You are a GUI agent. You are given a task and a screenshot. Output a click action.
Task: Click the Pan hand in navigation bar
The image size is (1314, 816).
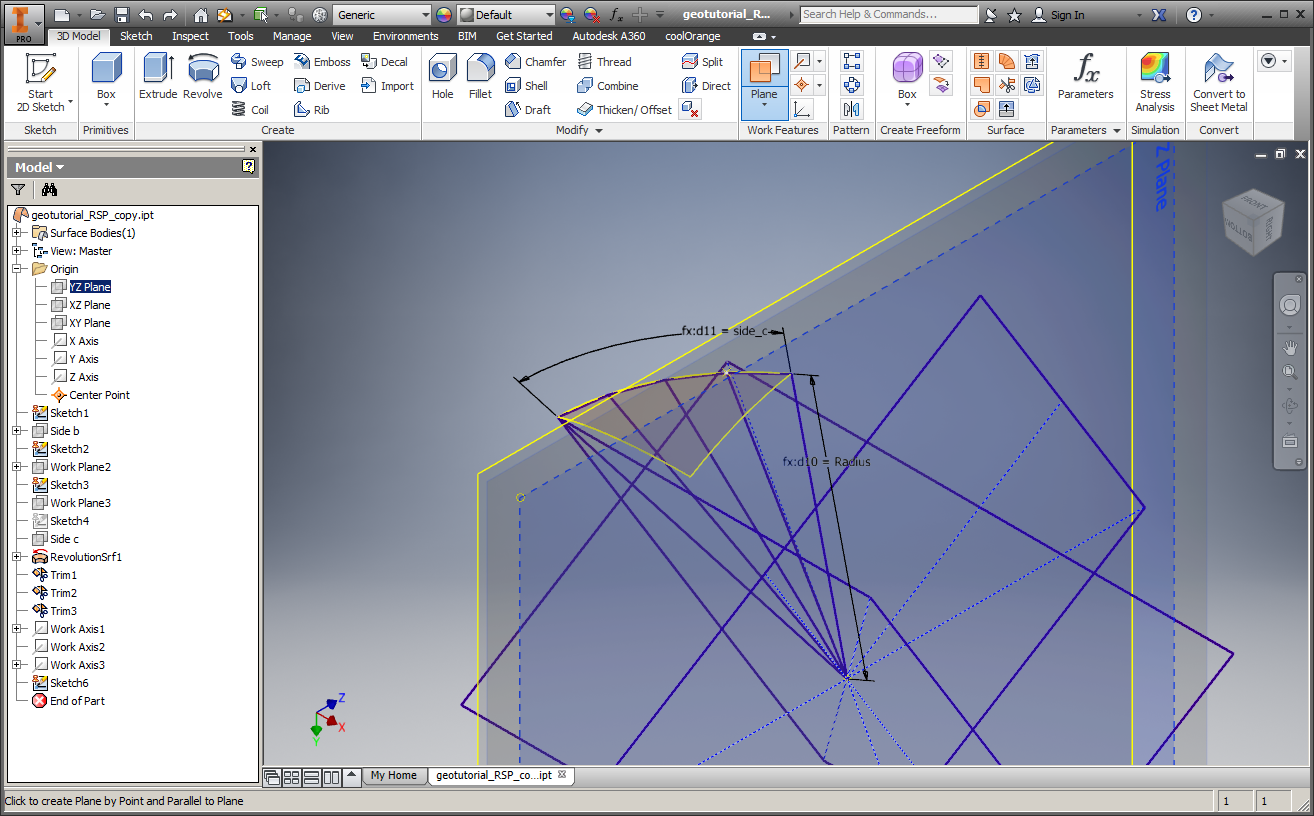1289,347
